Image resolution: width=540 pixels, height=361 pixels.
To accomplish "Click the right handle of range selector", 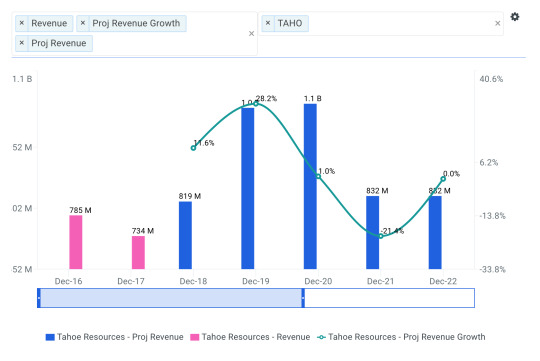I will coord(303,298).
